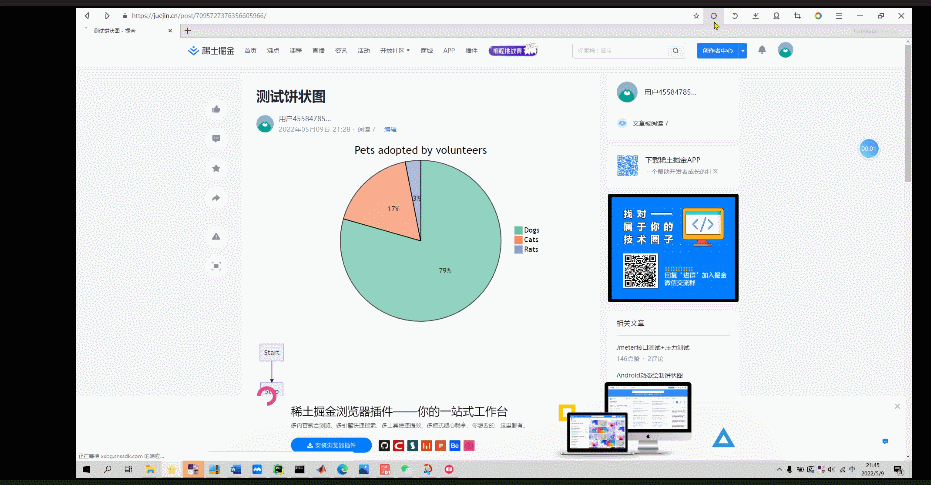931x485 pixels.
Task: Open the APP navigation item
Action: pyautogui.click(x=449, y=51)
